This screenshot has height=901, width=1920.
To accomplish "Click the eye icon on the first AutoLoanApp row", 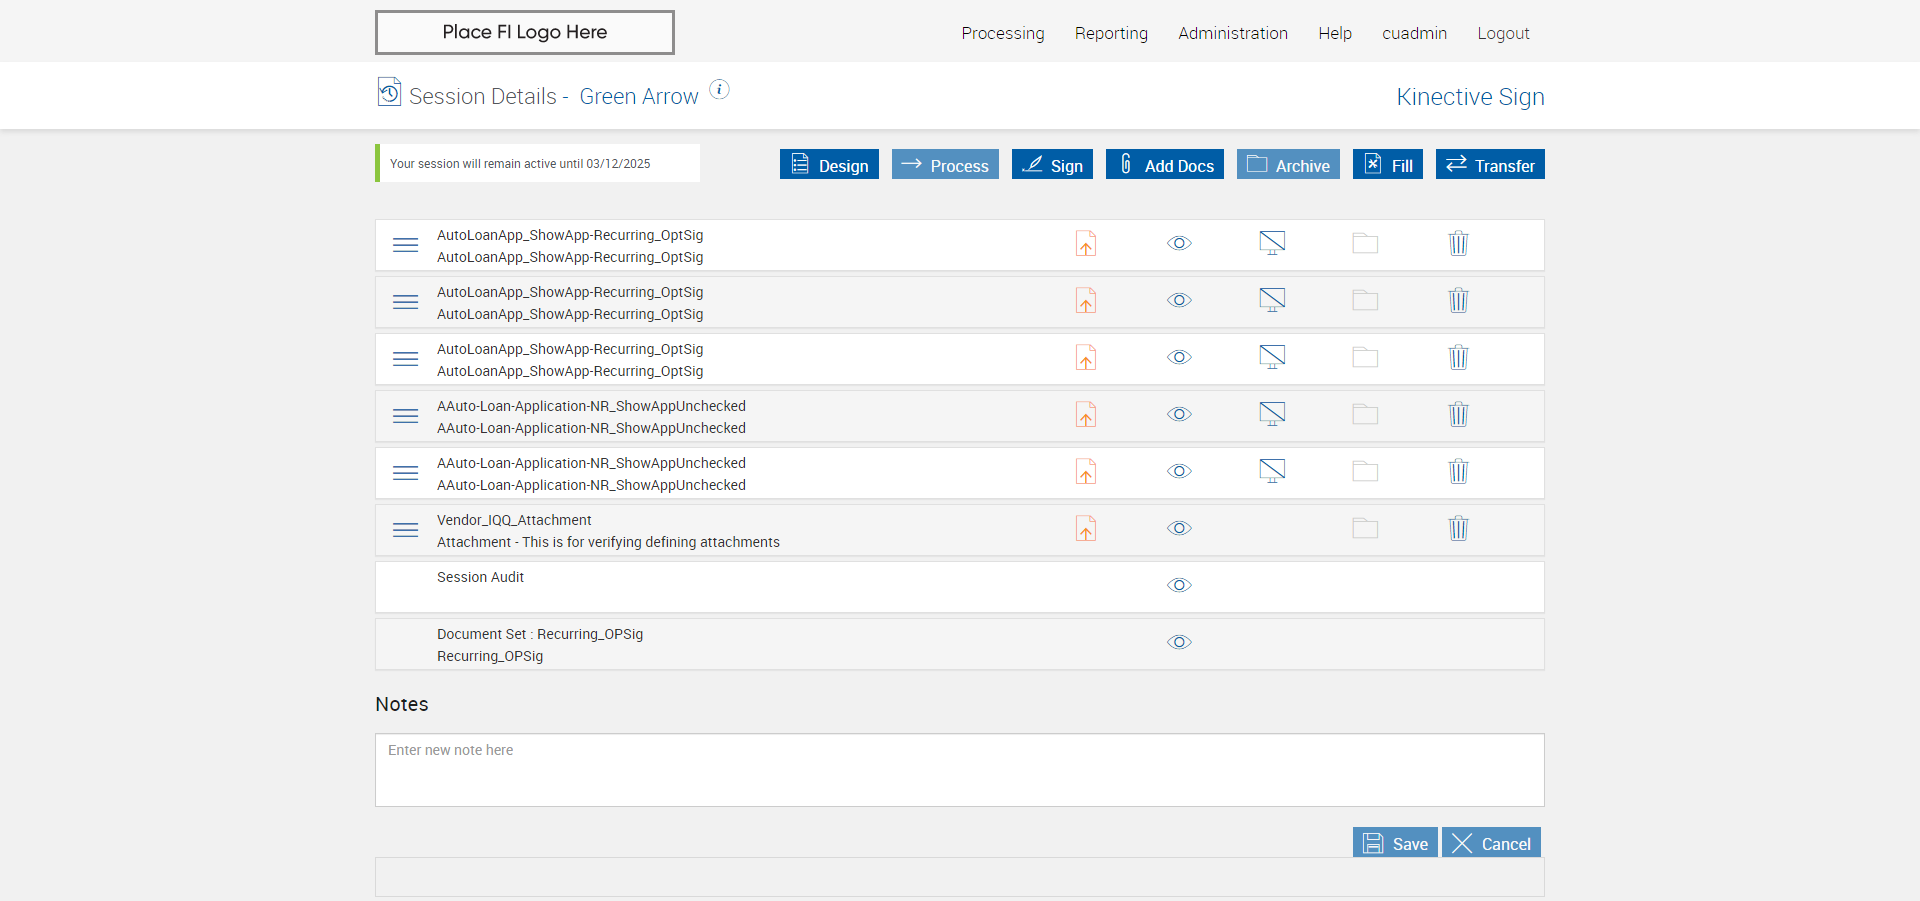I will click(1179, 244).
